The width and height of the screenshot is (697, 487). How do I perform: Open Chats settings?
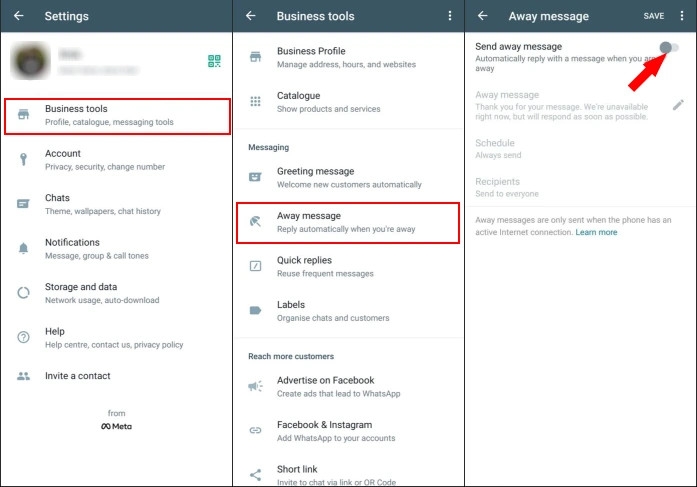click(116, 204)
